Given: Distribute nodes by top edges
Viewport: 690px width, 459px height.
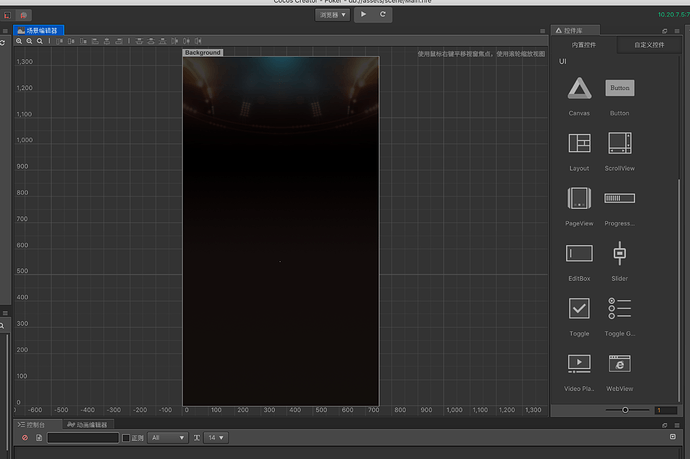Looking at the screenshot, I should [139, 41].
